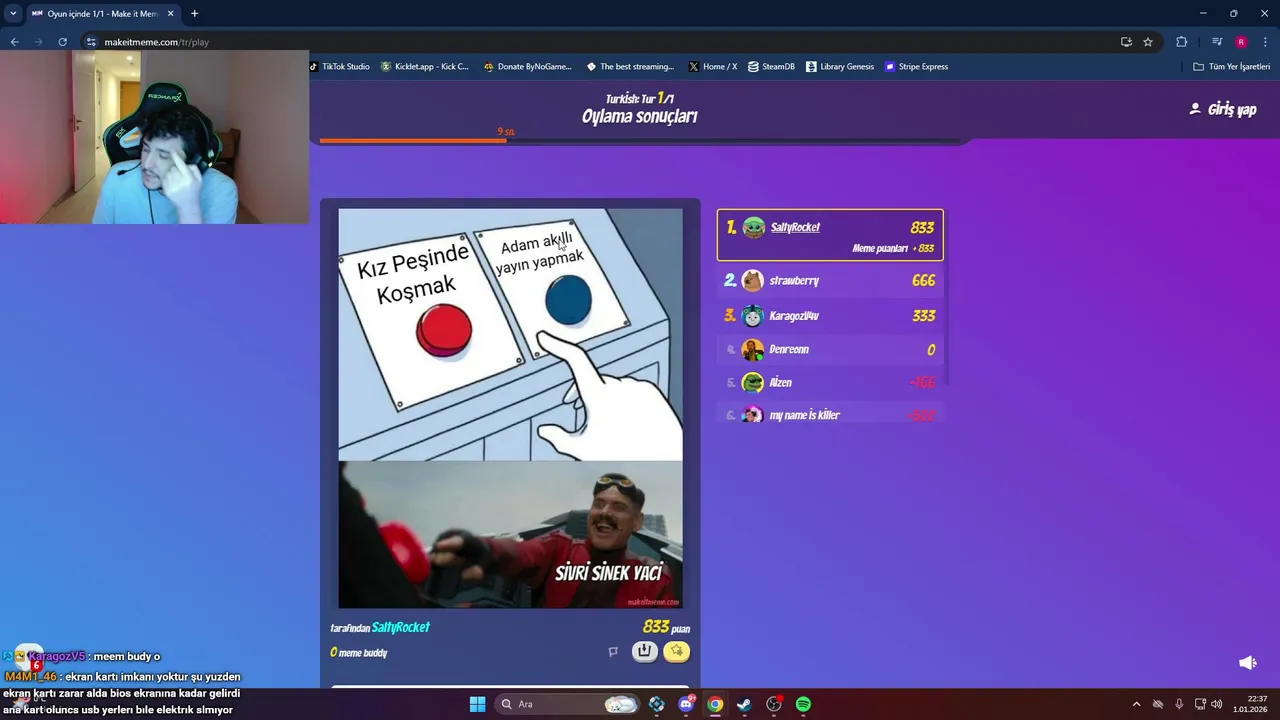Close the Make it Meme tab
This screenshot has width=1280, height=720.
[170, 14]
